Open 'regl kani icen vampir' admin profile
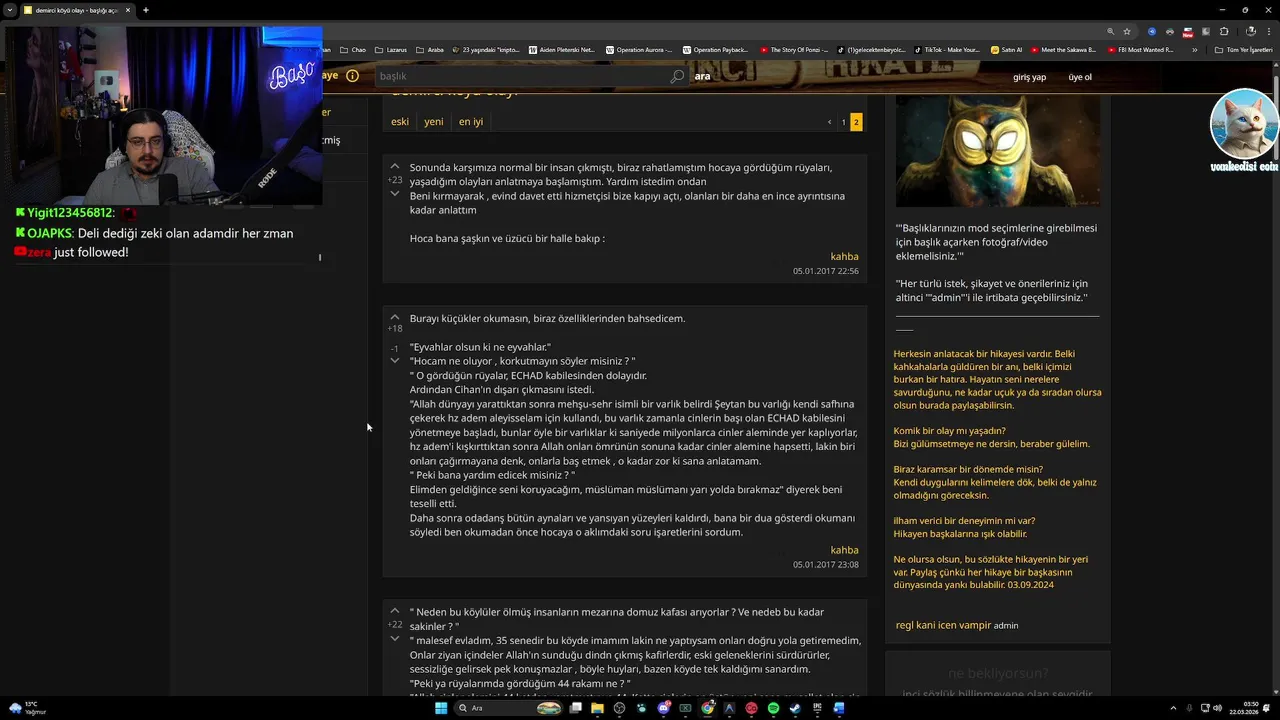The image size is (1280, 720). [943, 625]
